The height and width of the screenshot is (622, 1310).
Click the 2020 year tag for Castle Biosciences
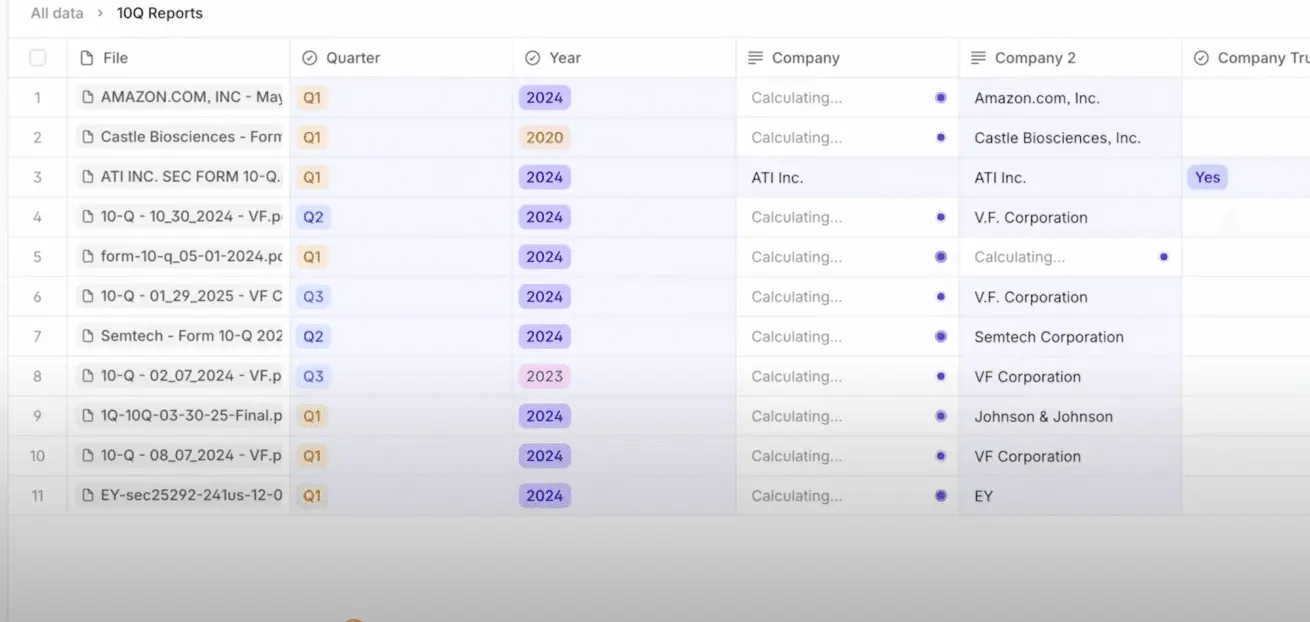[544, 137]
